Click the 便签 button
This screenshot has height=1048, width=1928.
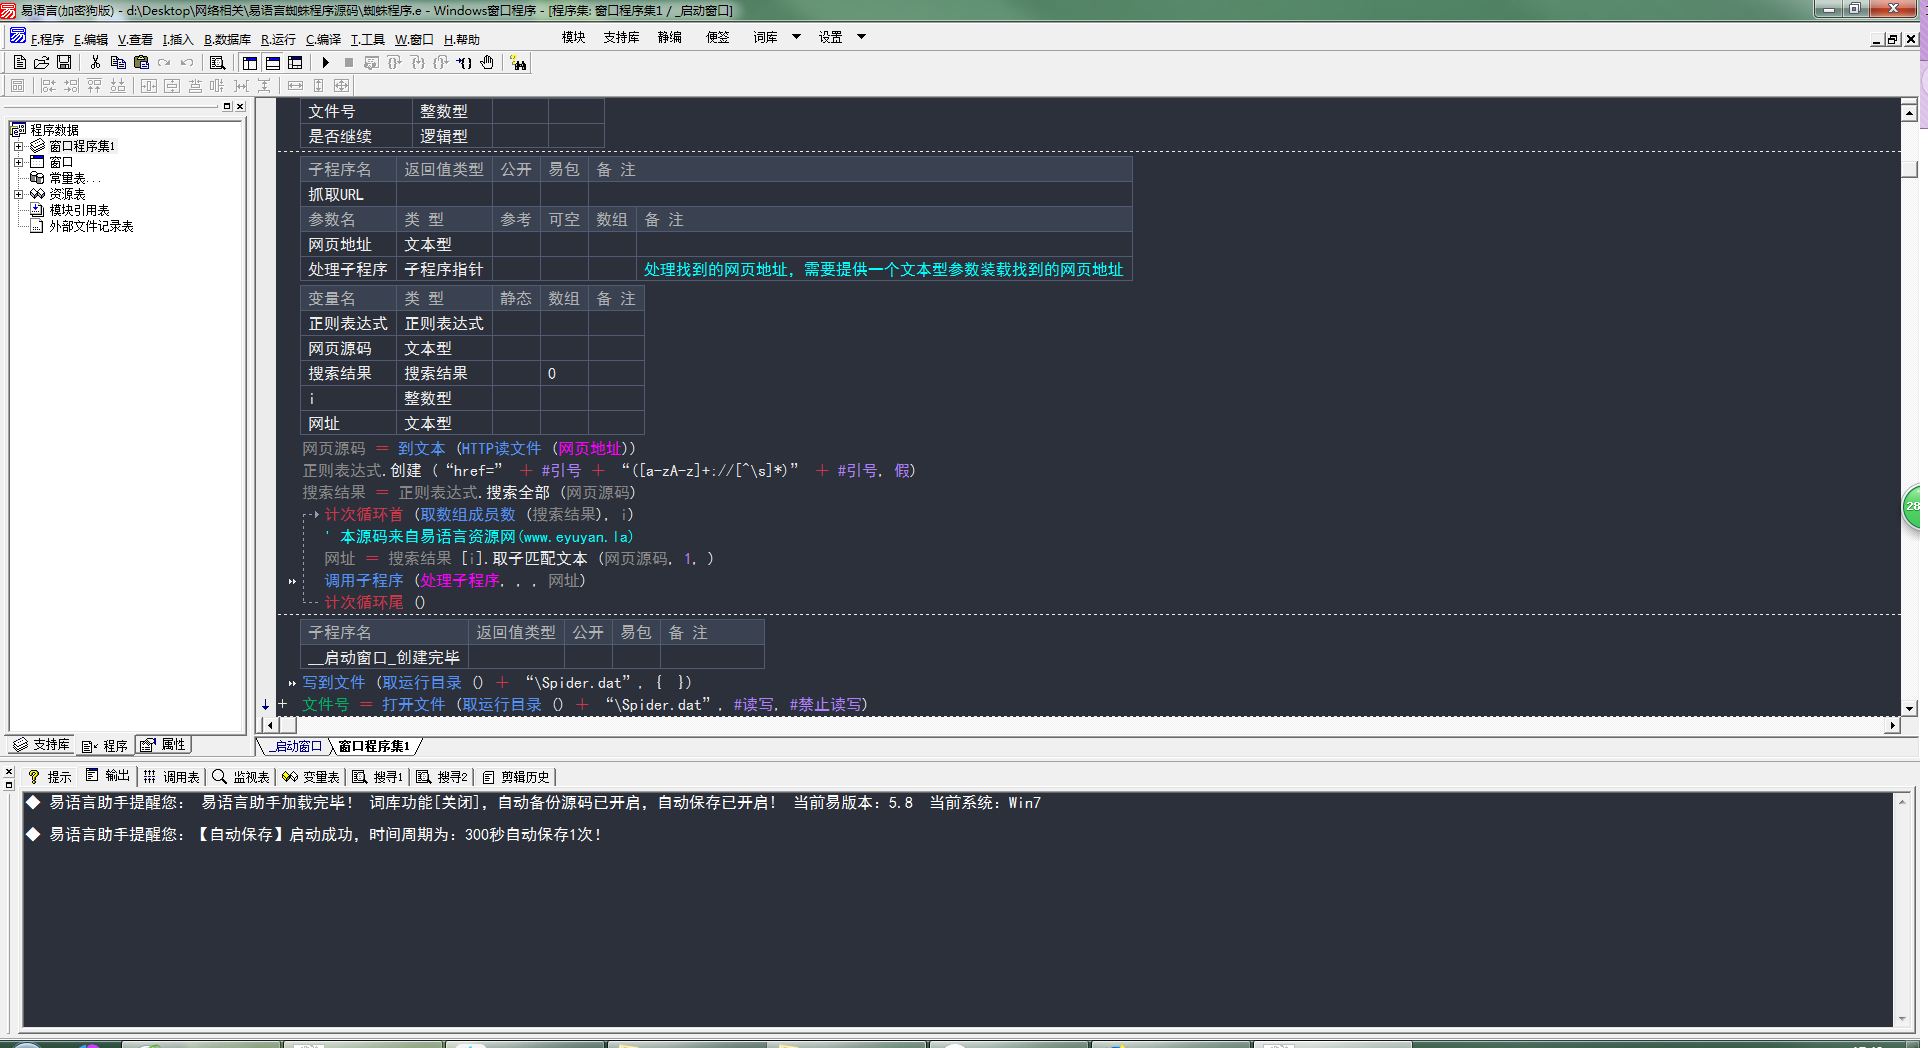pyautogui.click(x=718, y=37)
